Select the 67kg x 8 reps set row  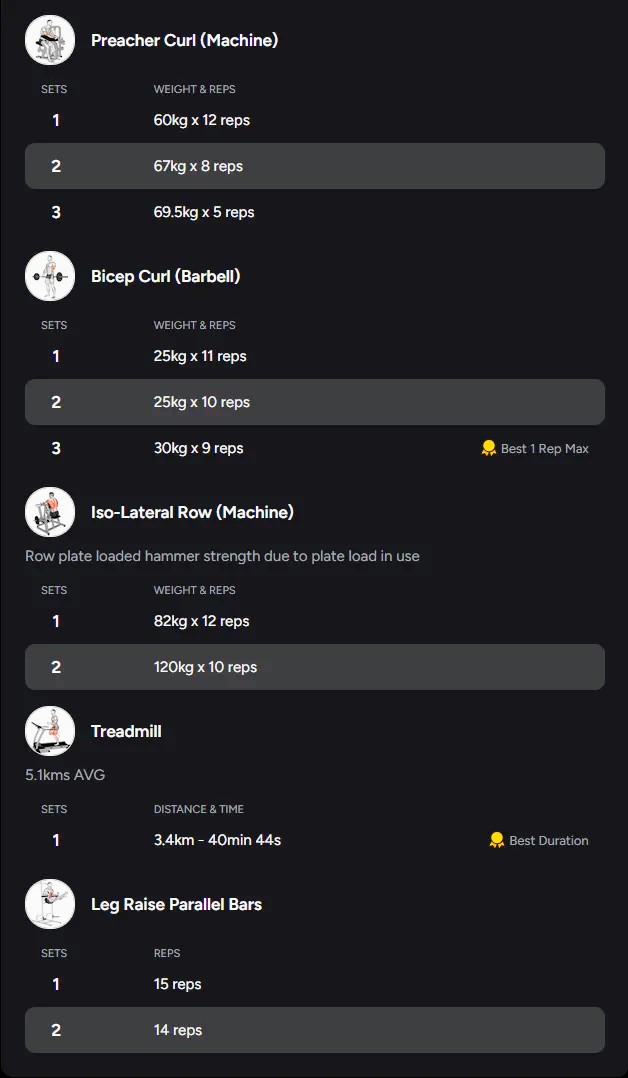point(314,166)
